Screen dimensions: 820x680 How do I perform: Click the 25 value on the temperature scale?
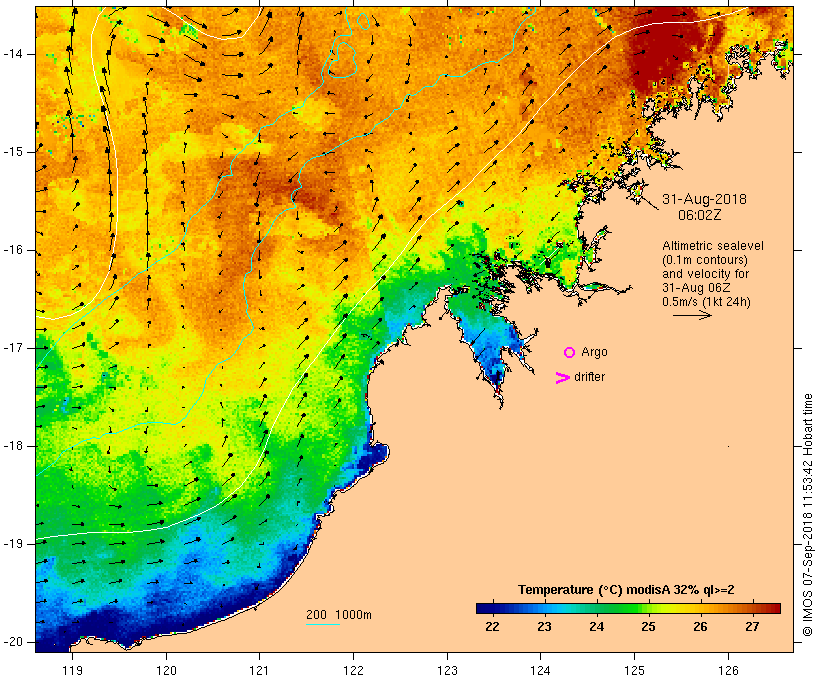point(648,627)
